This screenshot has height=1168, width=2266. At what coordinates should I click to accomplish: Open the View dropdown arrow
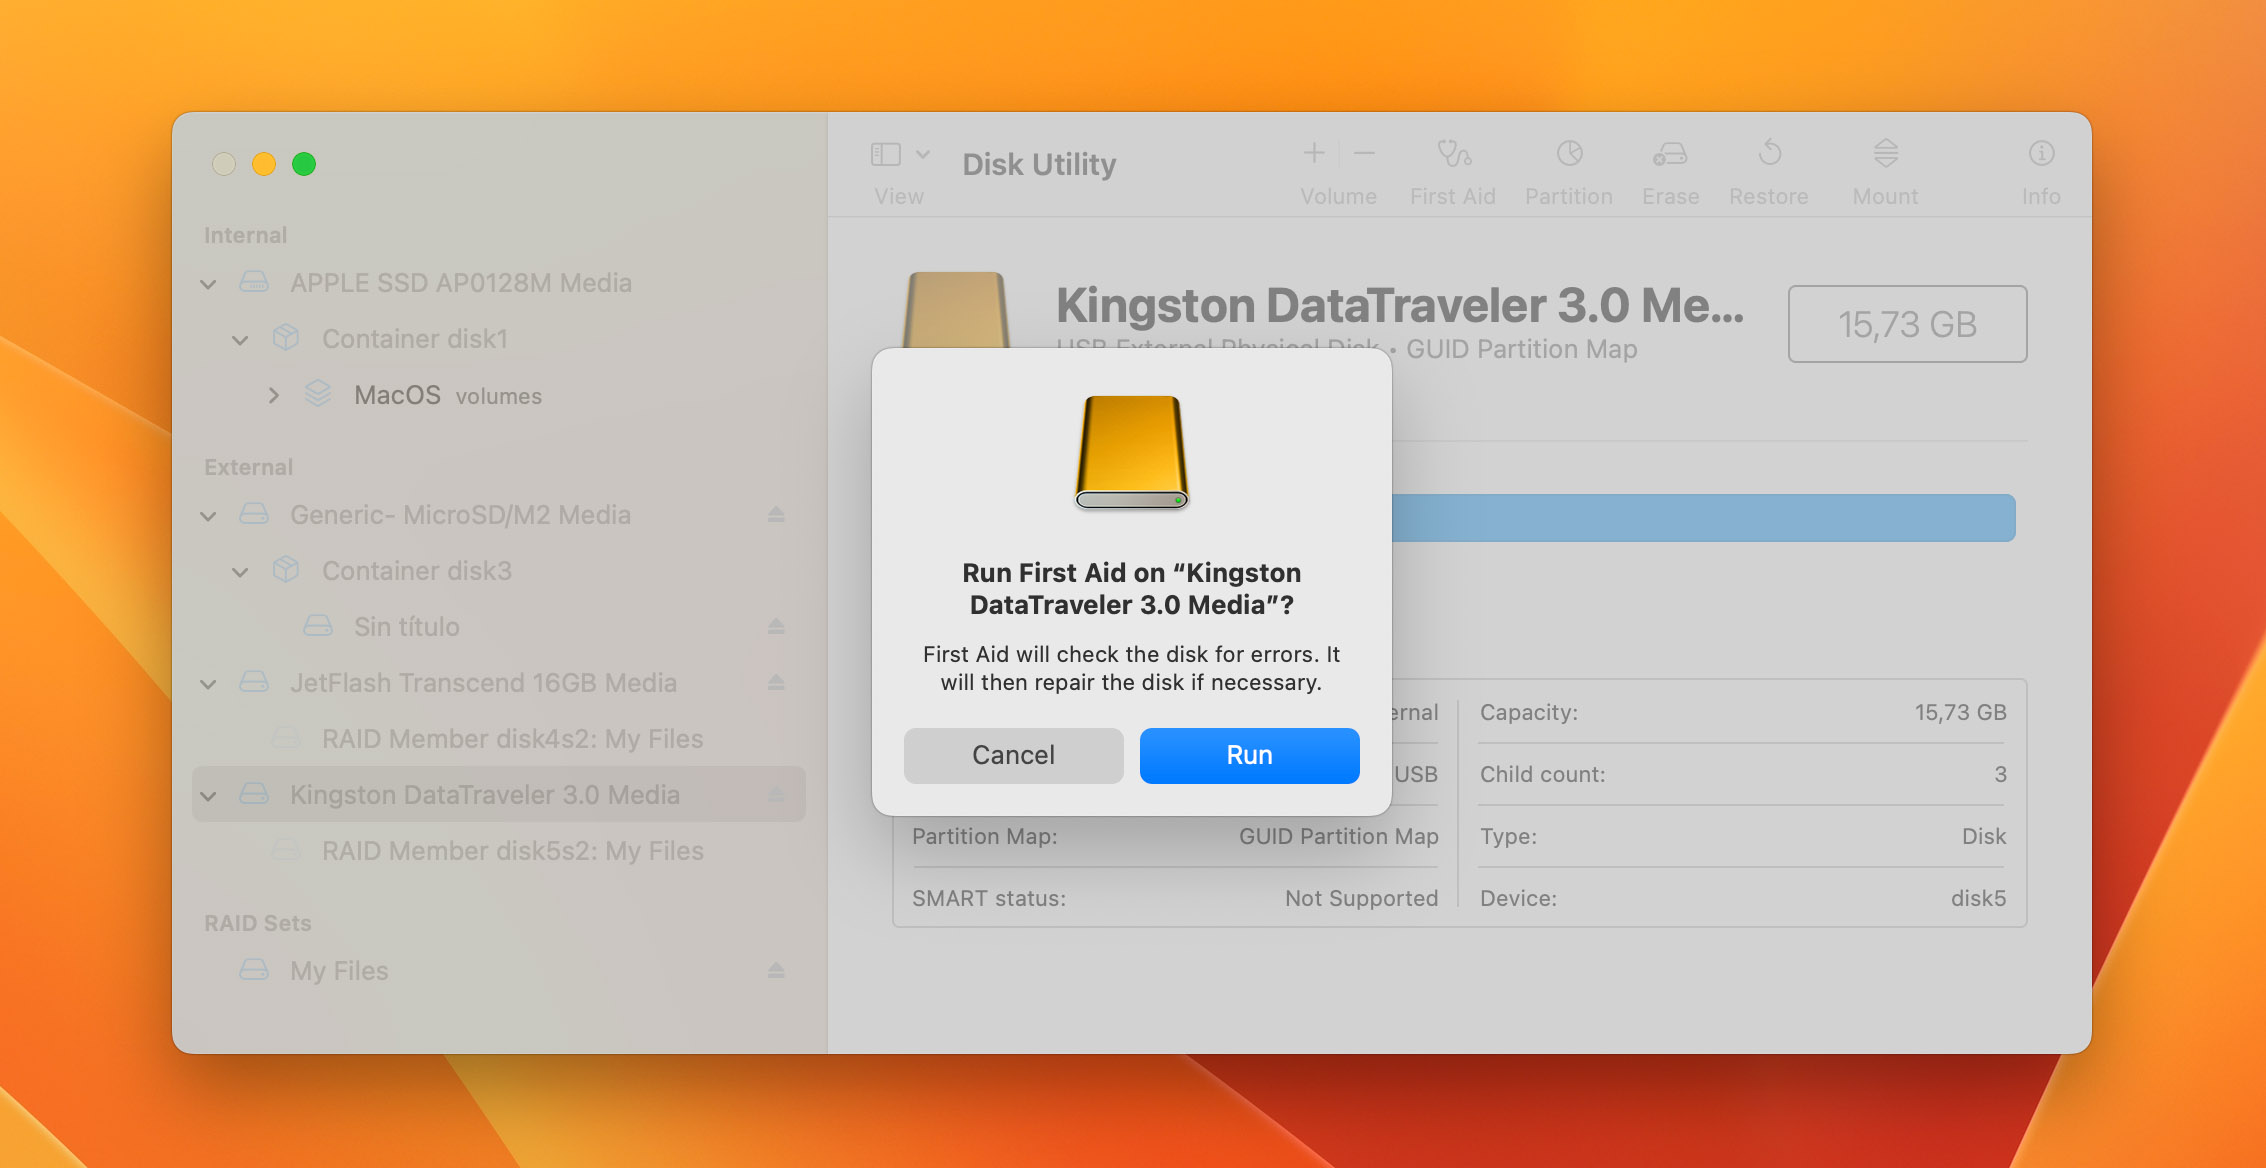coord(923,154)
